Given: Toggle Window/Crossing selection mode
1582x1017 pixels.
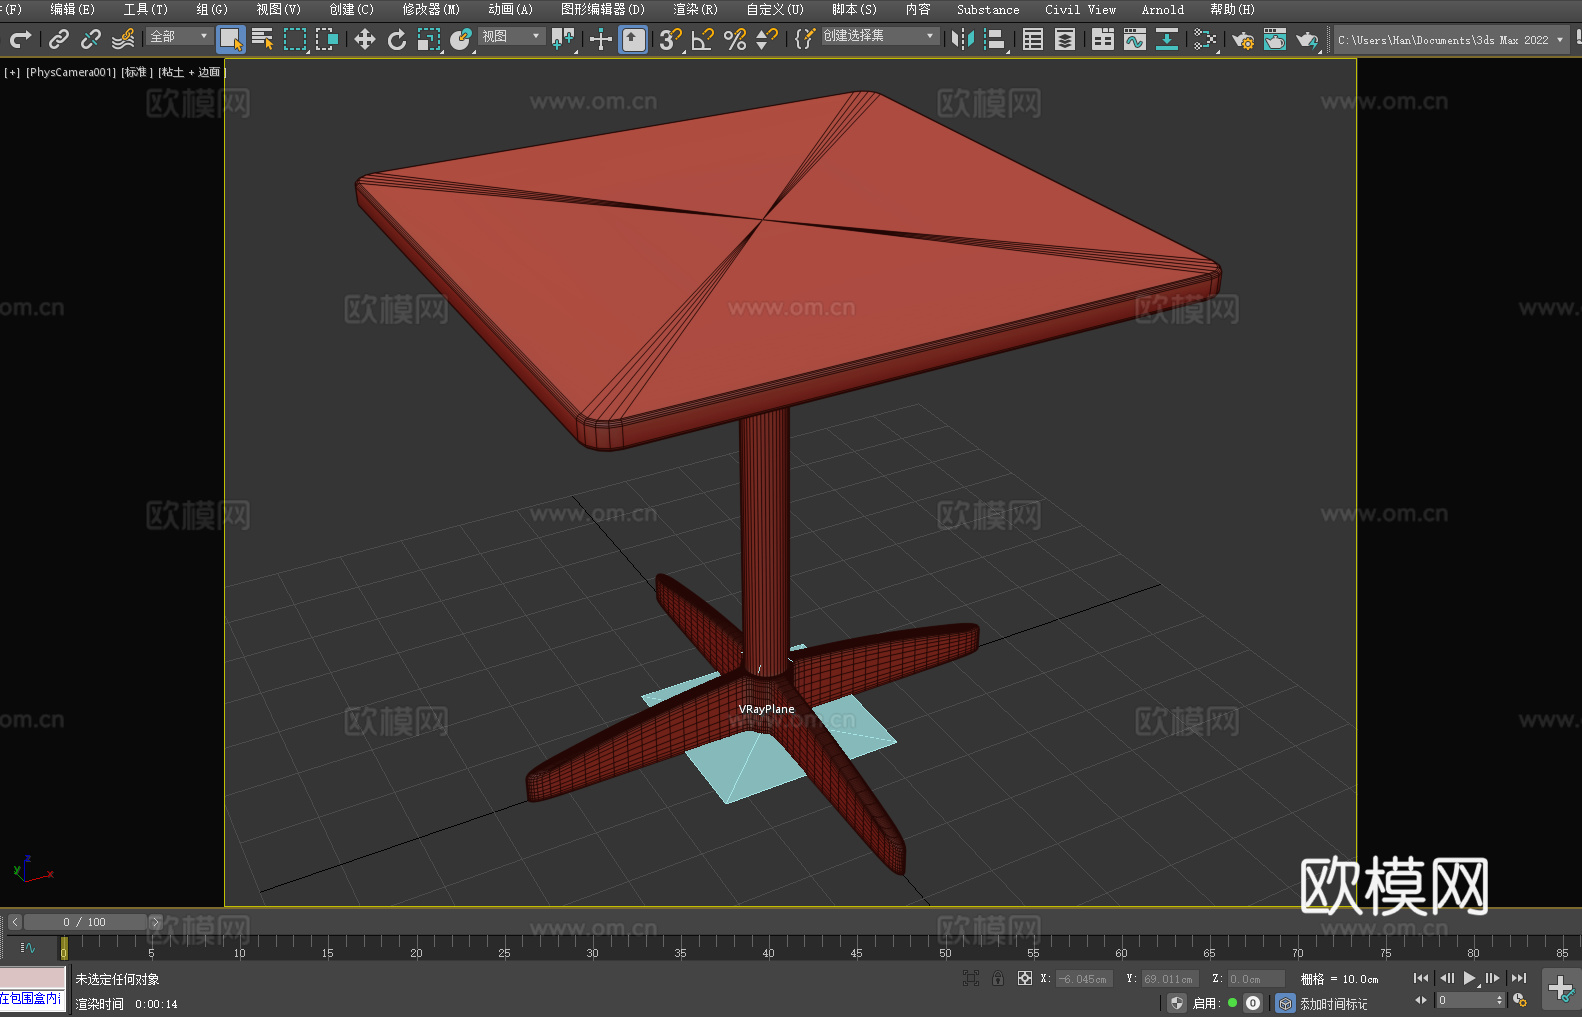Looking at the screenshot, I should click(327, 39).
